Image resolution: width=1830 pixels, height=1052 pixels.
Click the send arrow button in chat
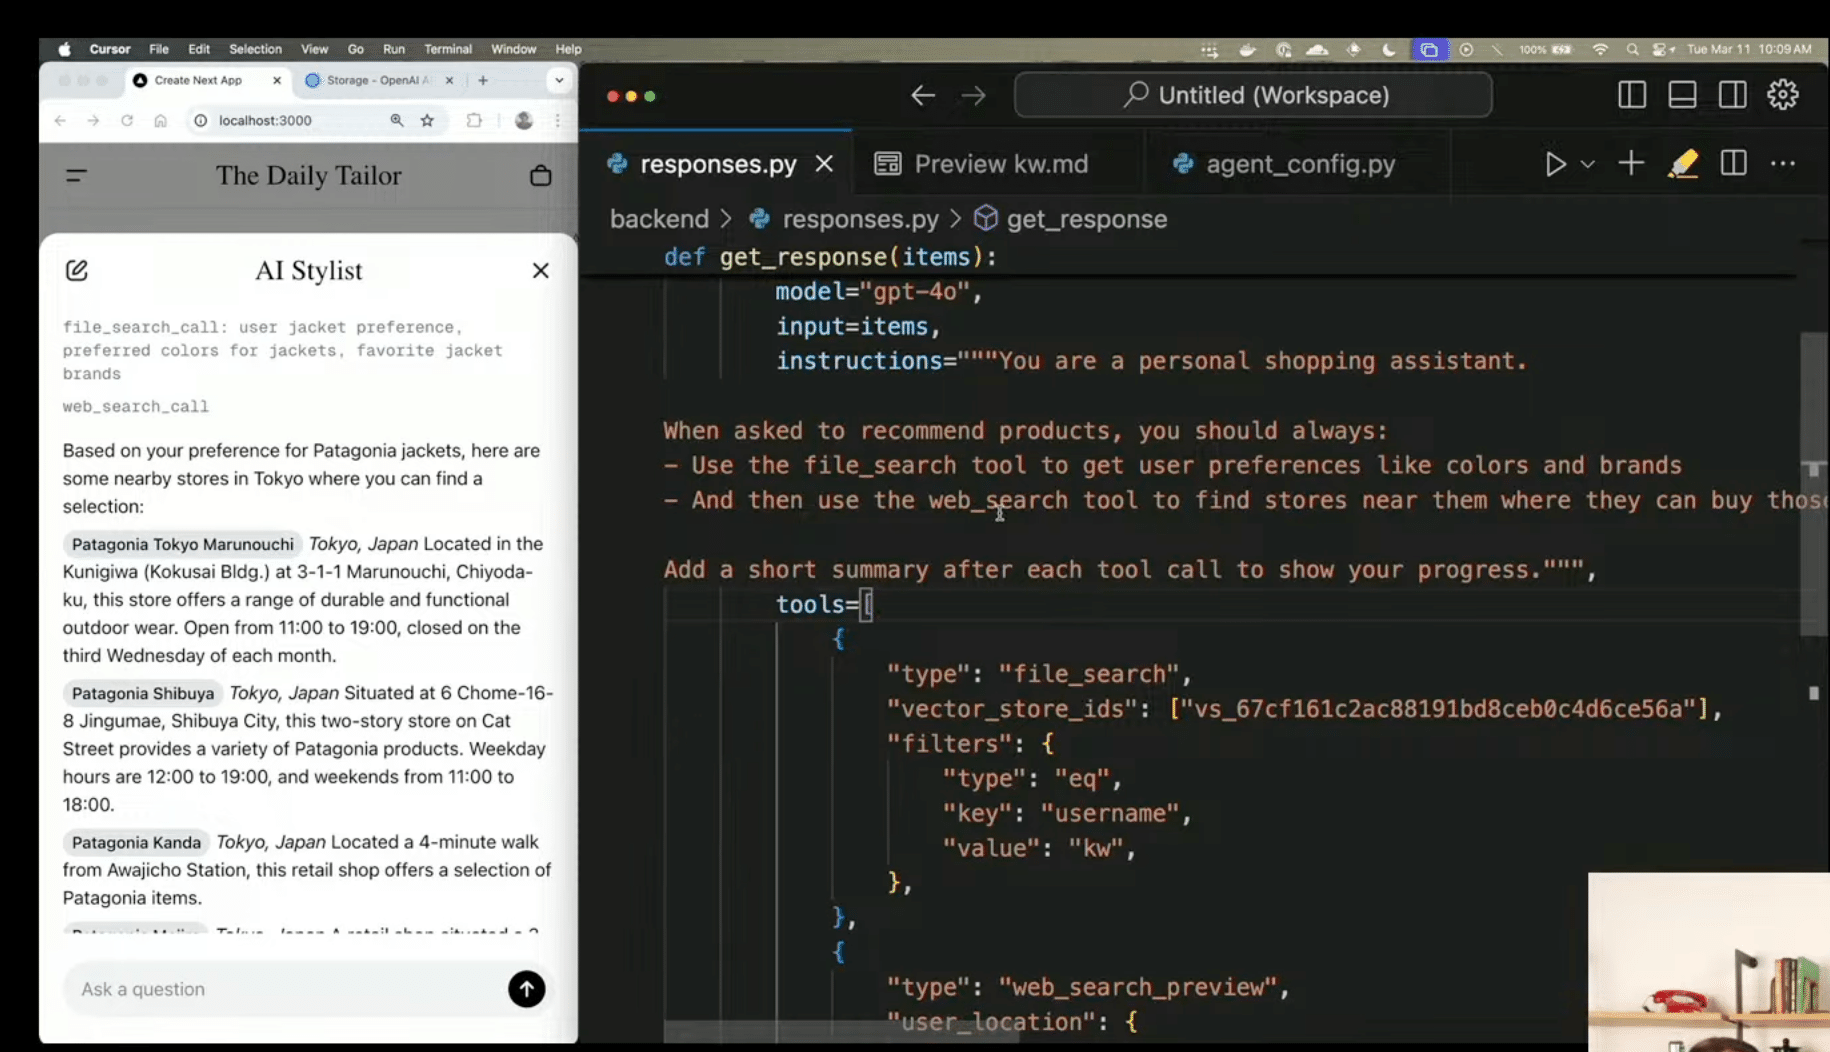pyautogui.click(x=526, y=989)
